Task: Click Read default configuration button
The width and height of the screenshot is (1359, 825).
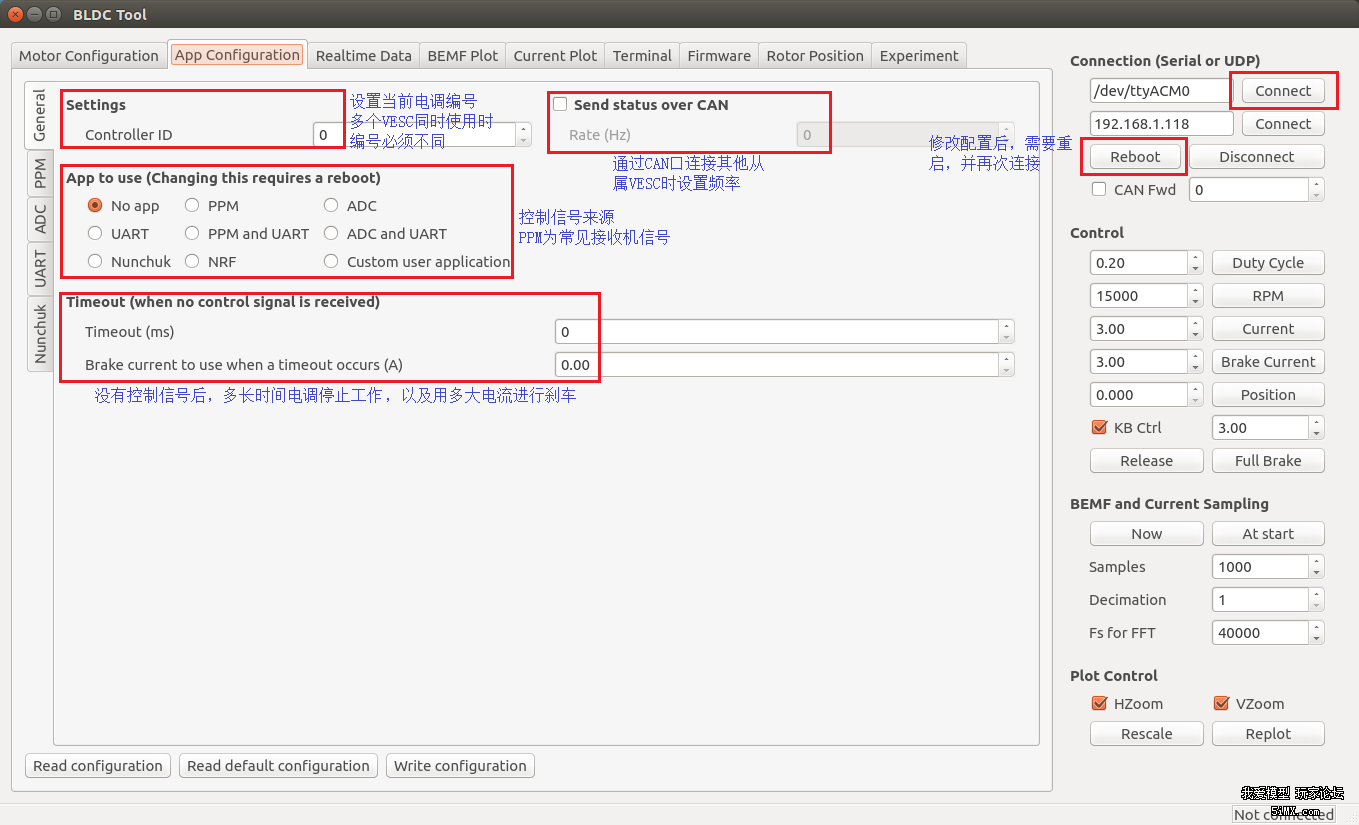Action: coord(278,766)
